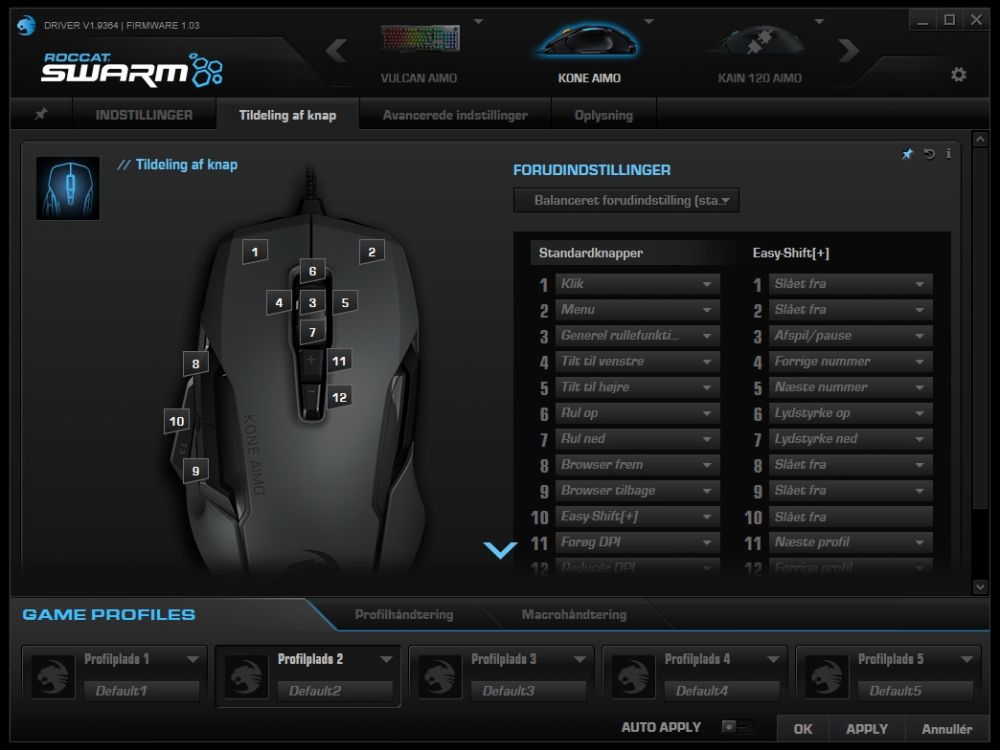The width and height of the screenshot is (1000, 750).
Task: Open the Rul op dropdown
Action: [x=637, y=413]
